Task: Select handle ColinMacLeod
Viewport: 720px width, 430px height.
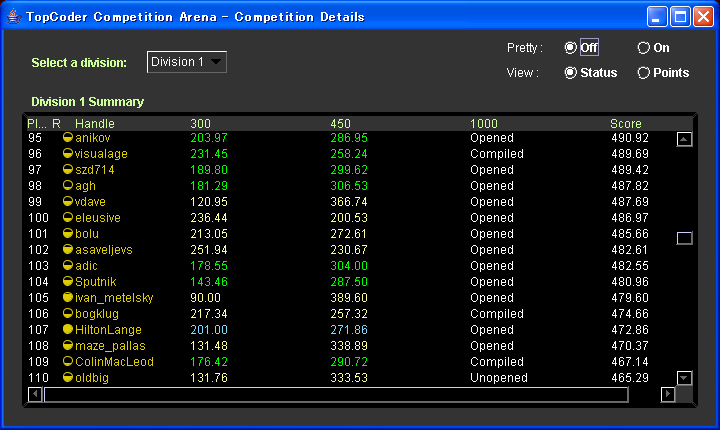Action: [x=114, y=362]
